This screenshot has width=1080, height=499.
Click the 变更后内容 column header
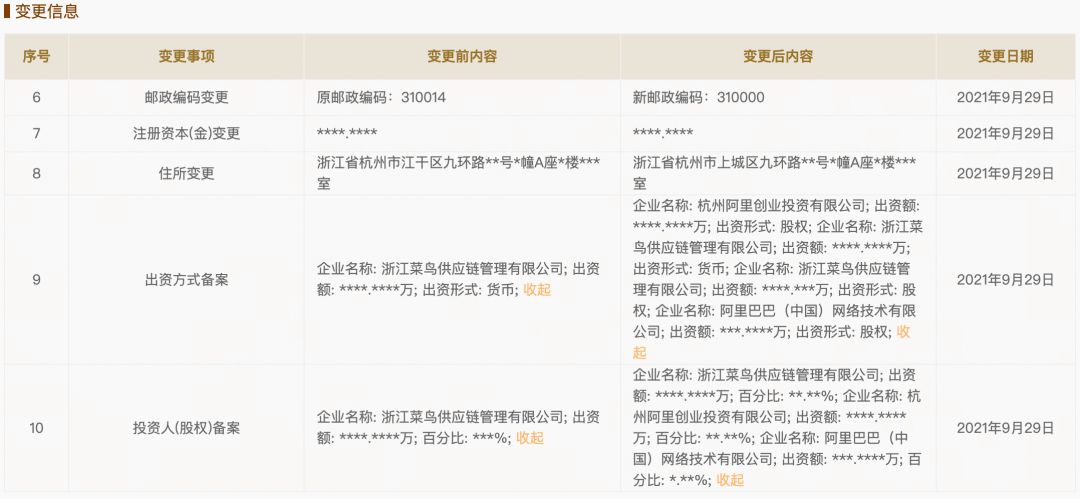coord(778,57)
